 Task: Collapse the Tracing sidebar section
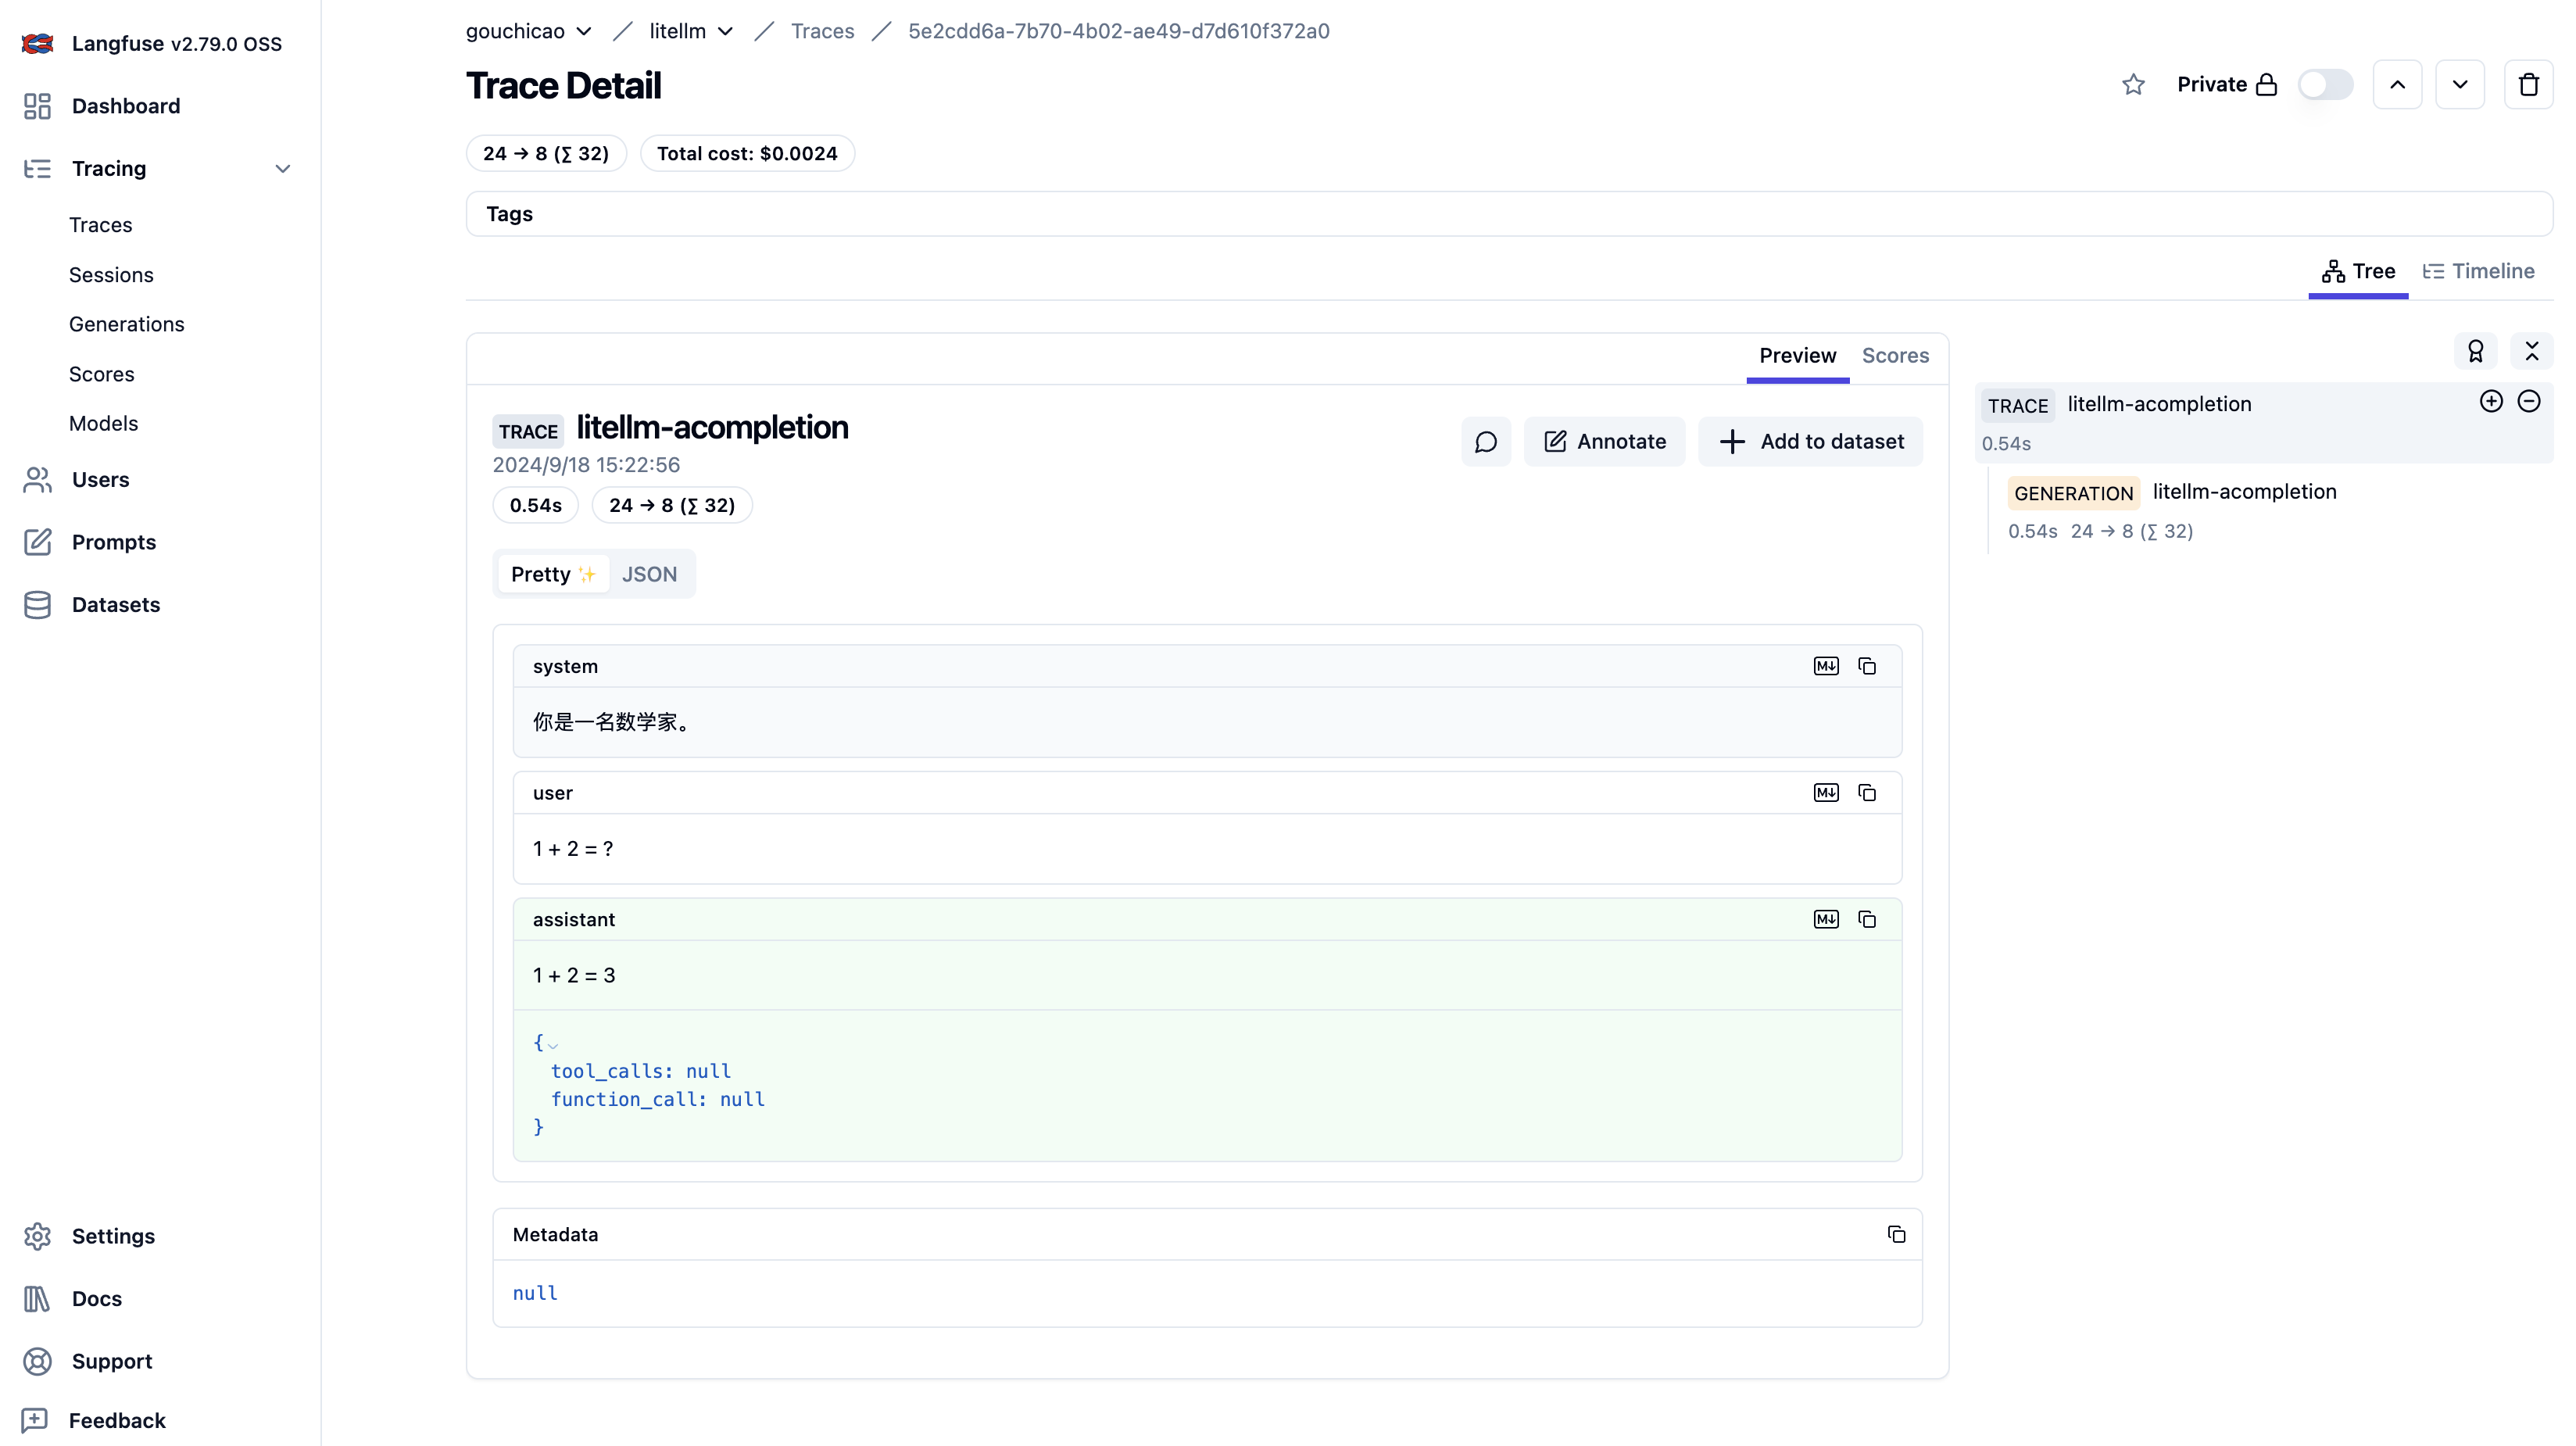click(282, 169)
